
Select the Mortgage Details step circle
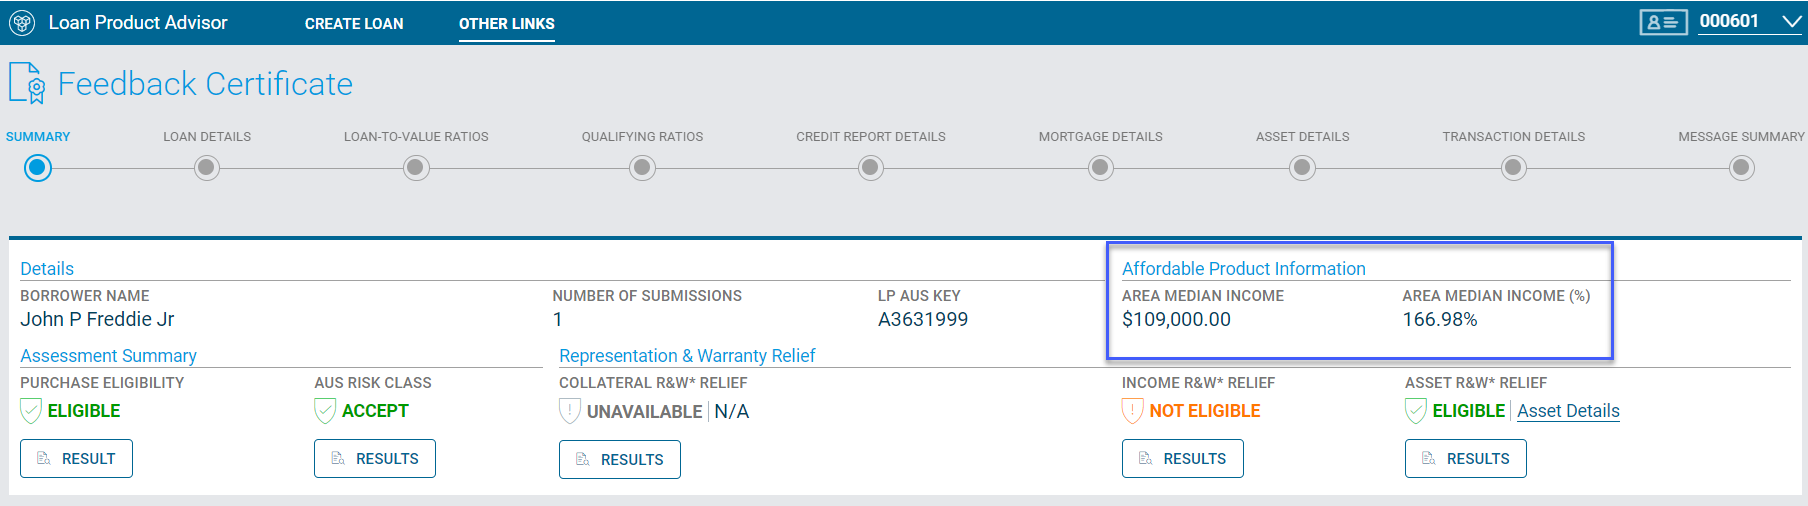click(x=1100, y=168)
